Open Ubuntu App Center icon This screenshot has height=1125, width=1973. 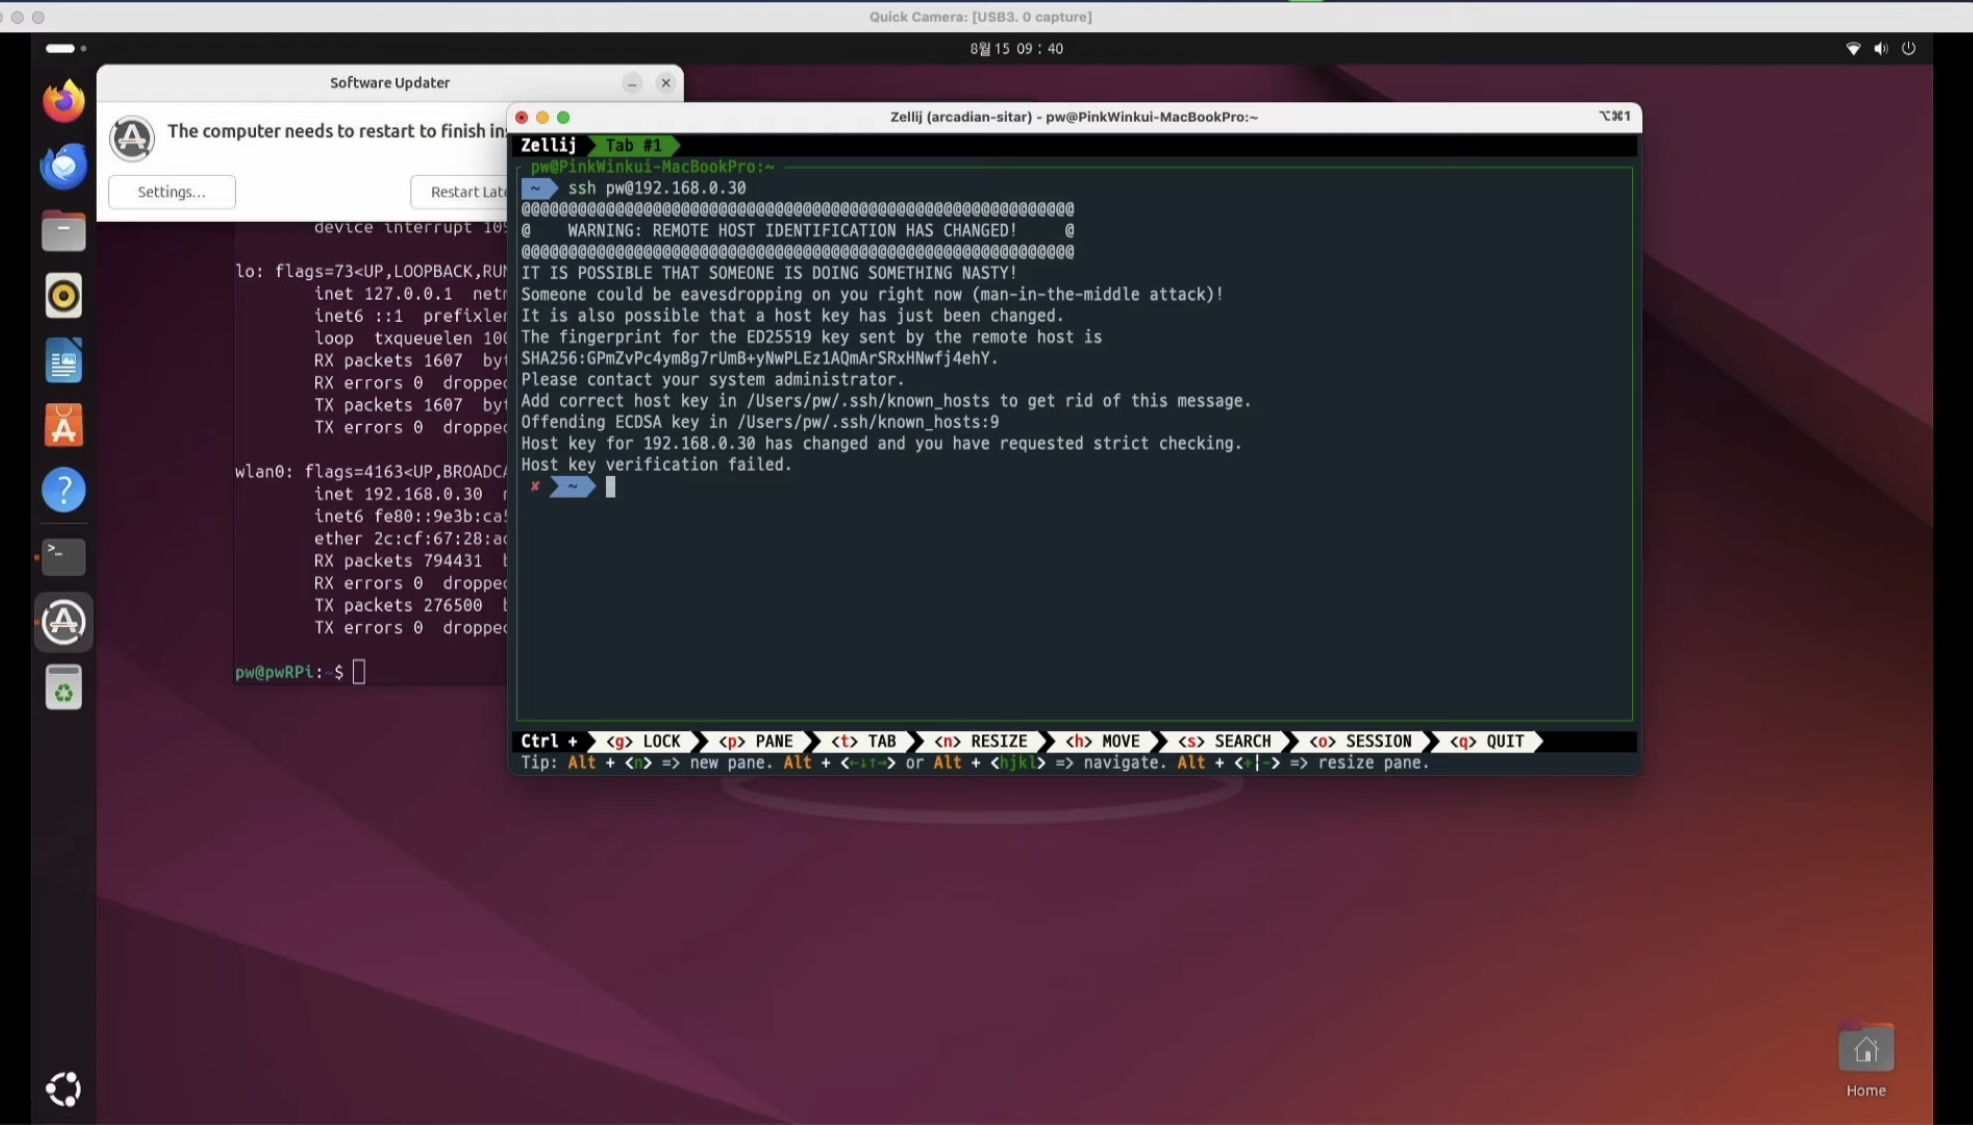pos(63,426)
